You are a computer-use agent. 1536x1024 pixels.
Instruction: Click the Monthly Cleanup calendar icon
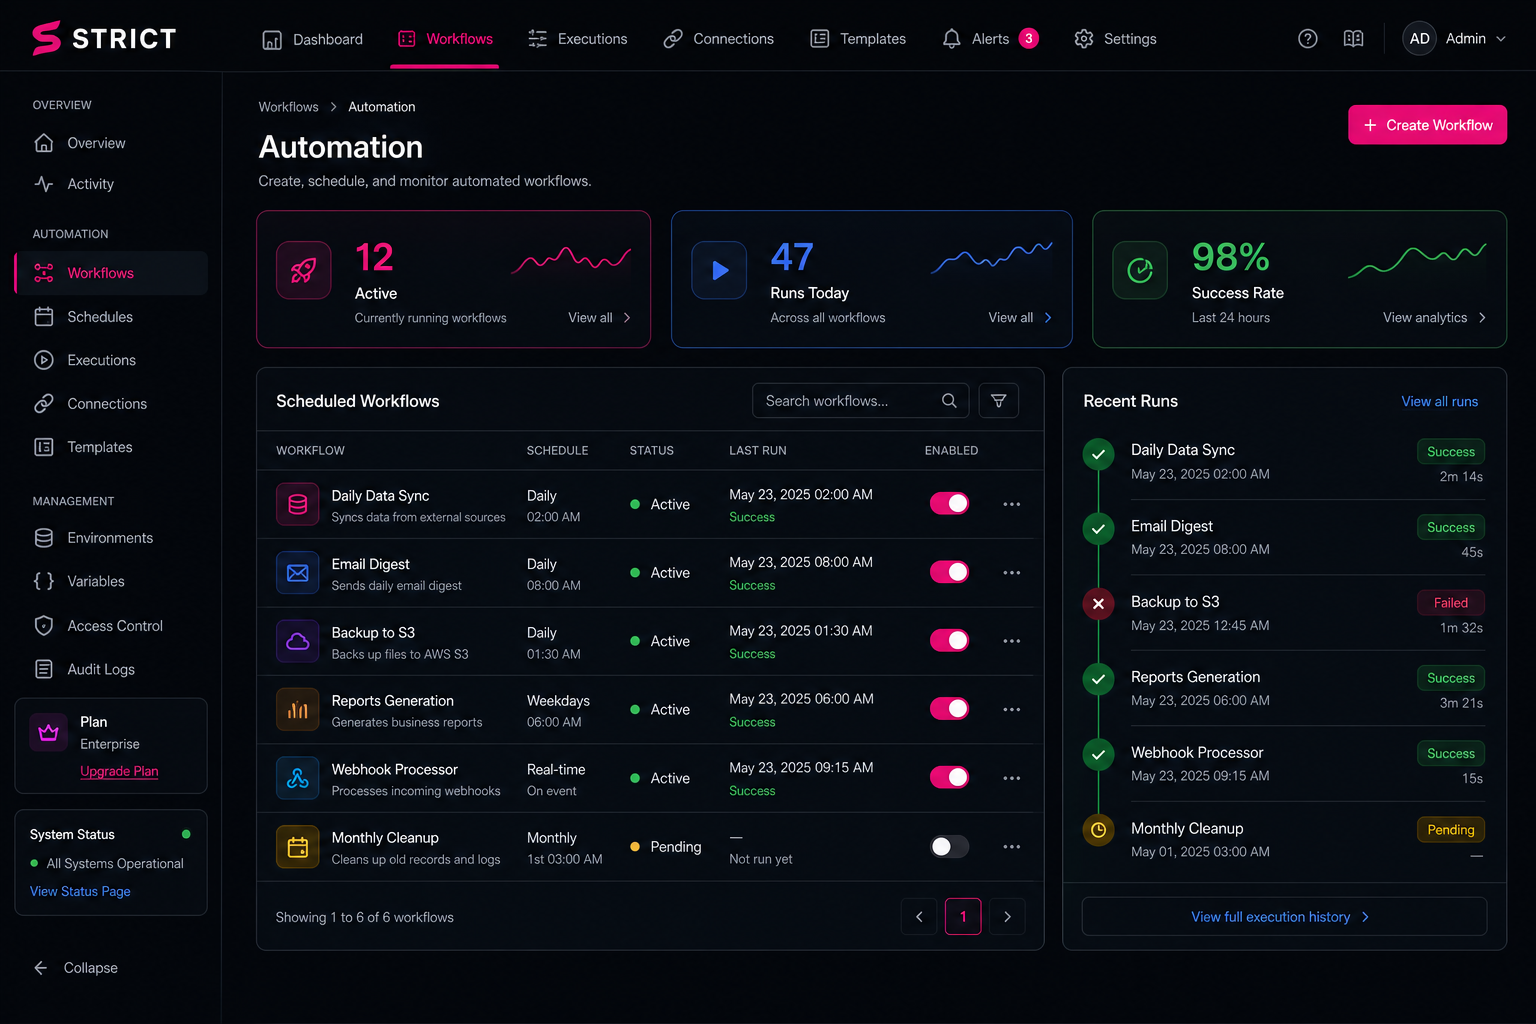tap(298, 847)
